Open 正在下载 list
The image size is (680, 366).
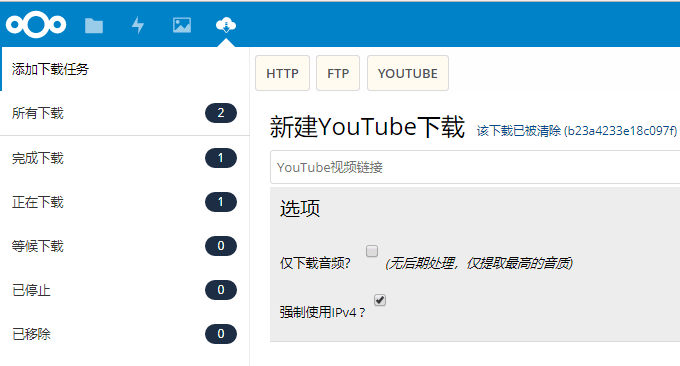point(125,202)
